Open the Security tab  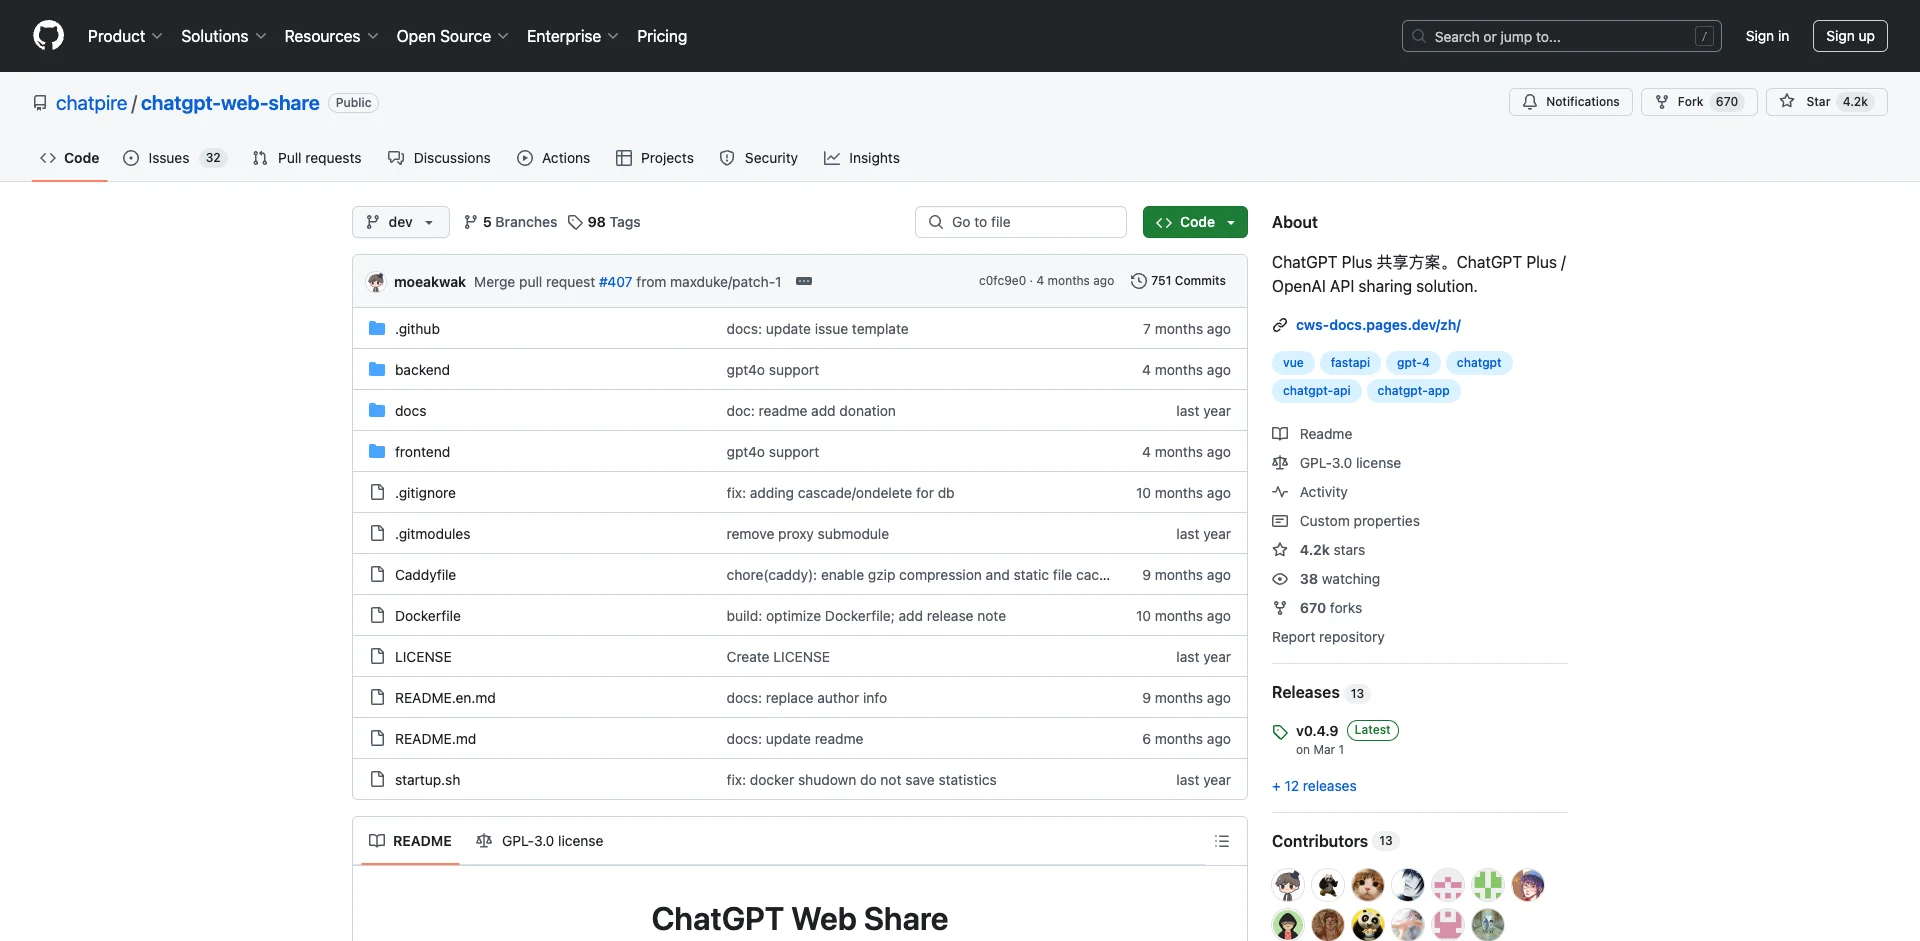(759, 158)
